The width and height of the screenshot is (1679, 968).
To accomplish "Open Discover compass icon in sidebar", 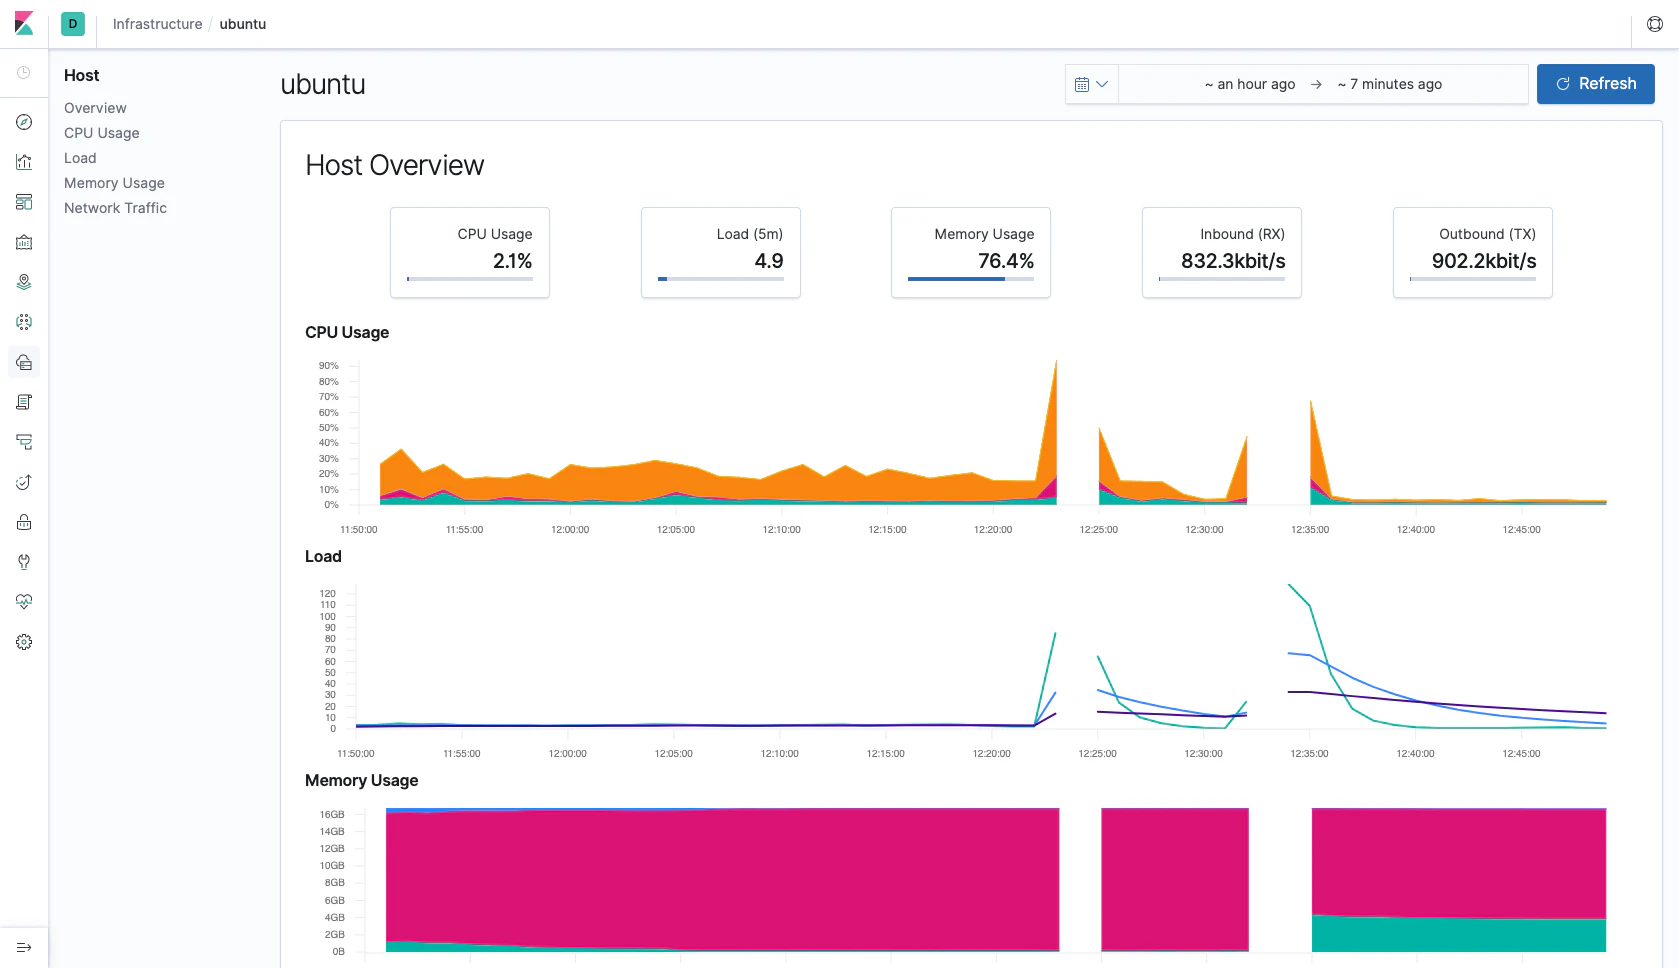I will point(24,122).
